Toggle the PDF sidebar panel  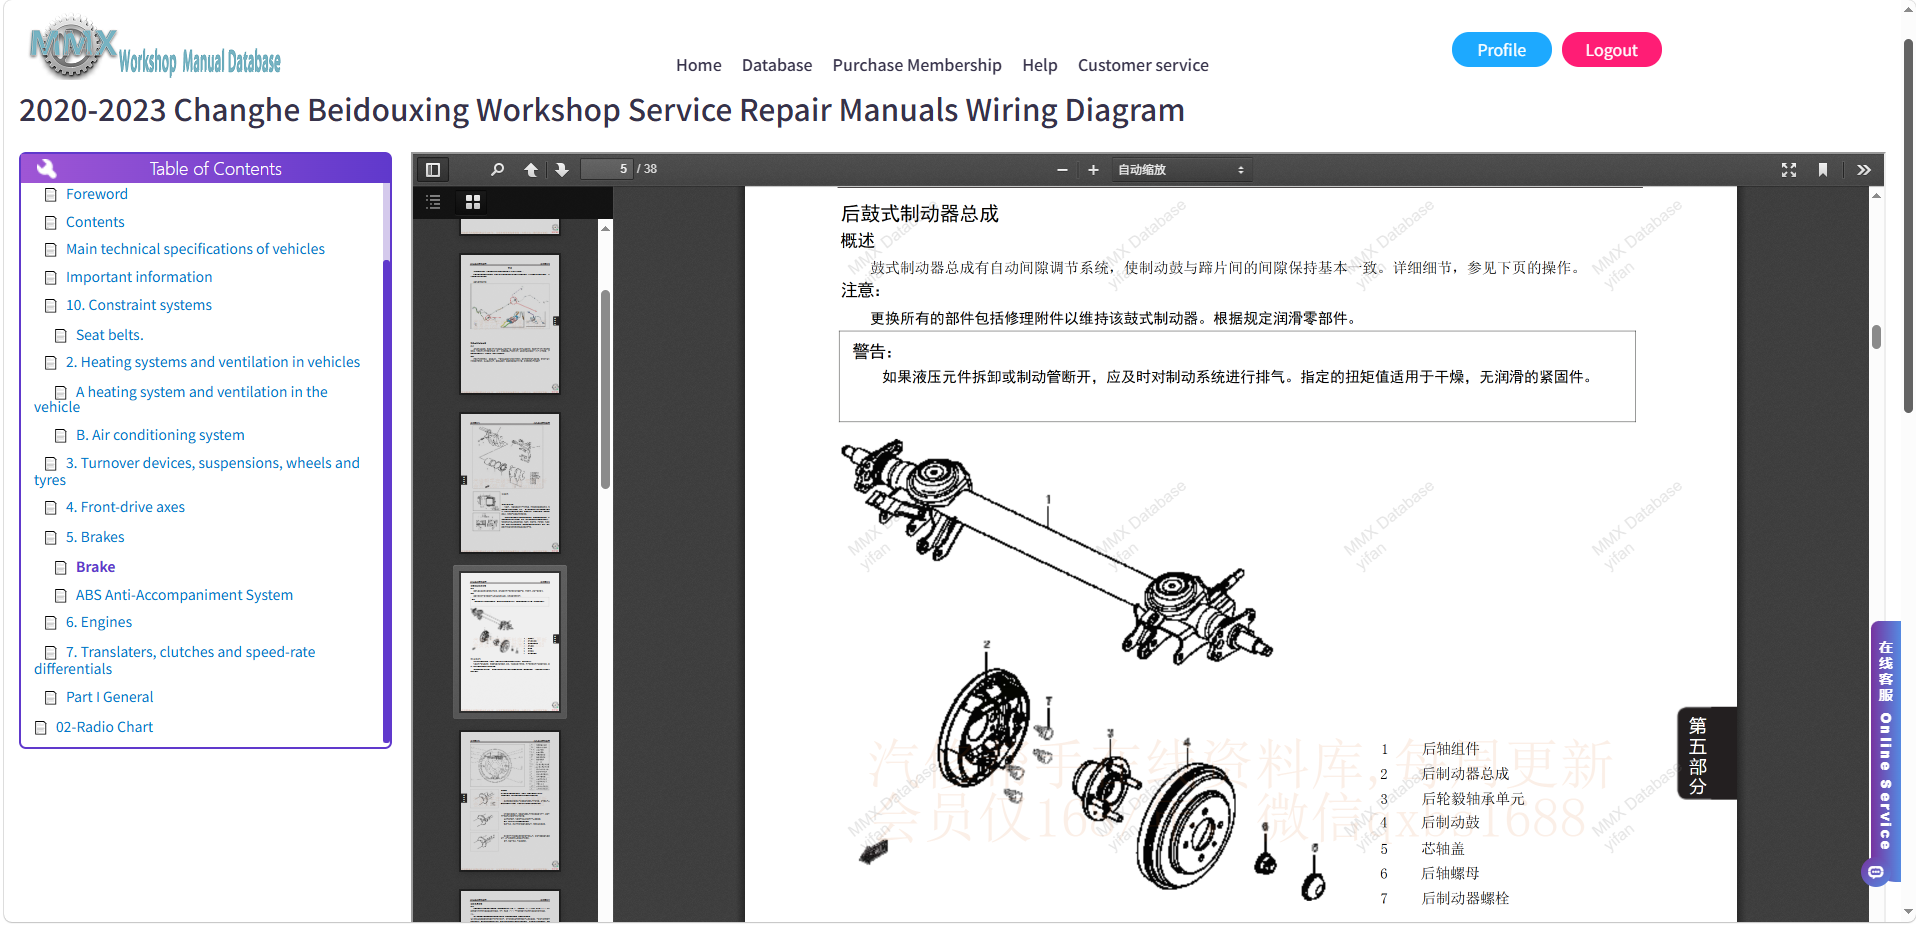point(433,170)
